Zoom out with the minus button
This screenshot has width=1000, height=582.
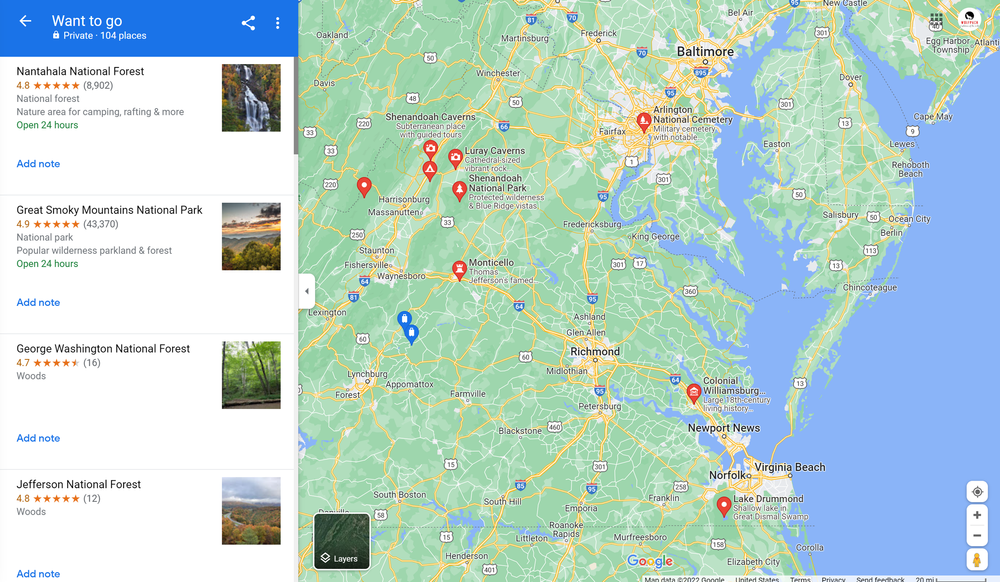pos(977,535)
